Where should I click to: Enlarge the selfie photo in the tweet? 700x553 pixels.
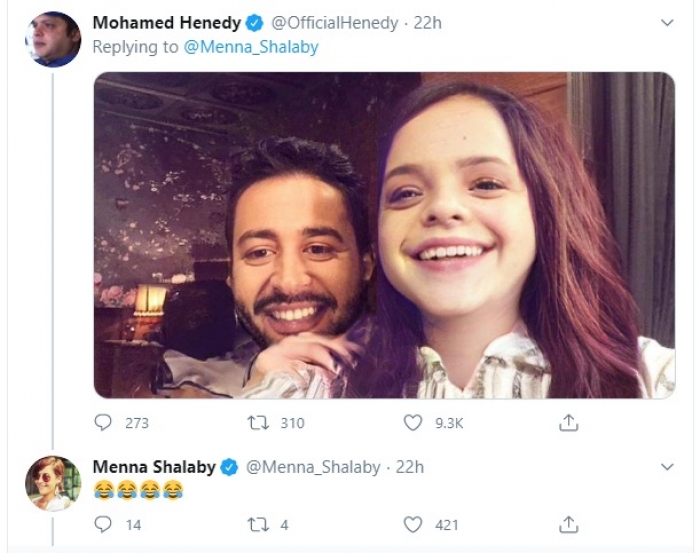(x=384, y=235)
